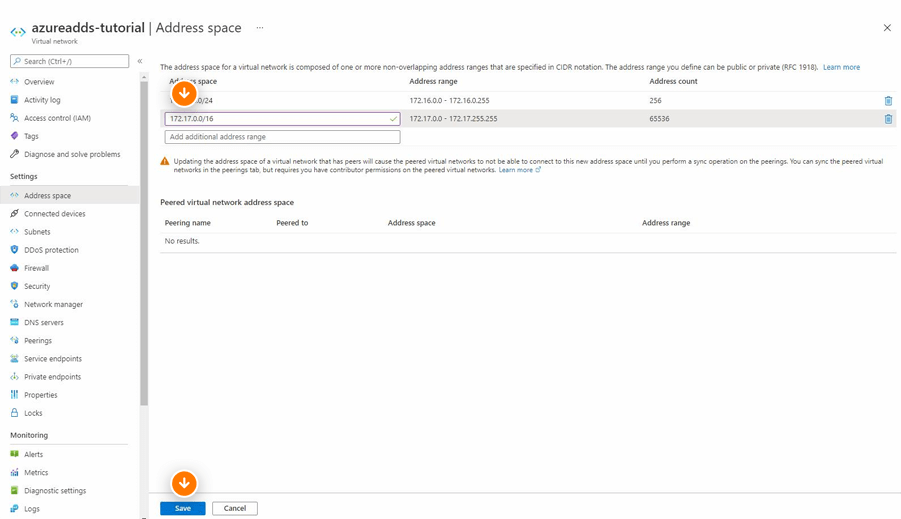Click the Address range column header
This screenshot has width=901, height=519.
[433, 81]
